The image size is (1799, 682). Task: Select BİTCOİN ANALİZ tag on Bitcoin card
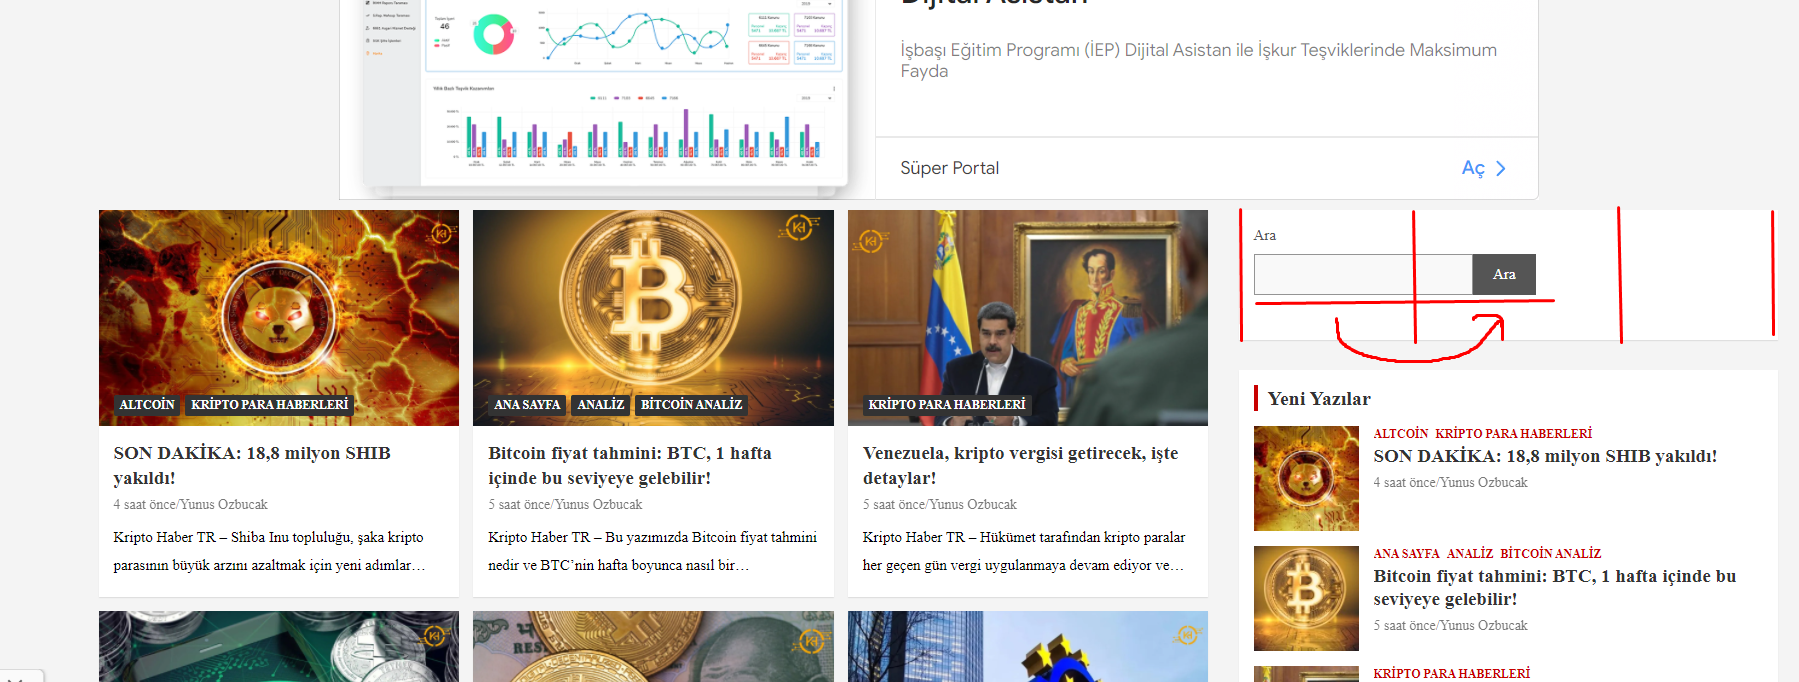(691, 405)
